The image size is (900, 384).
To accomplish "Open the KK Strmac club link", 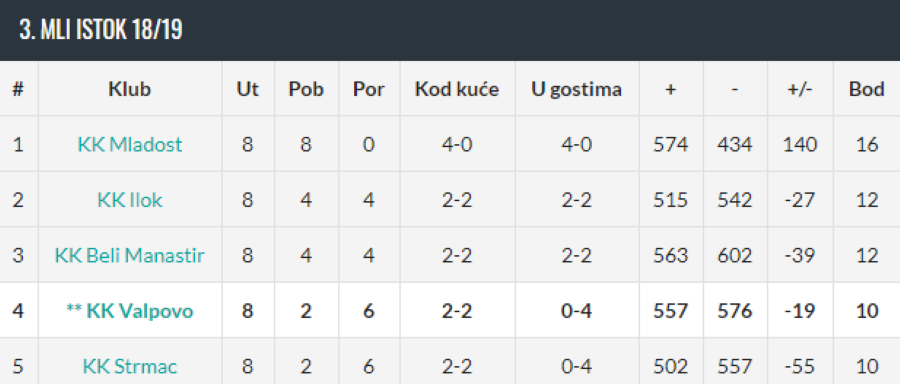I will pos(130,366).
